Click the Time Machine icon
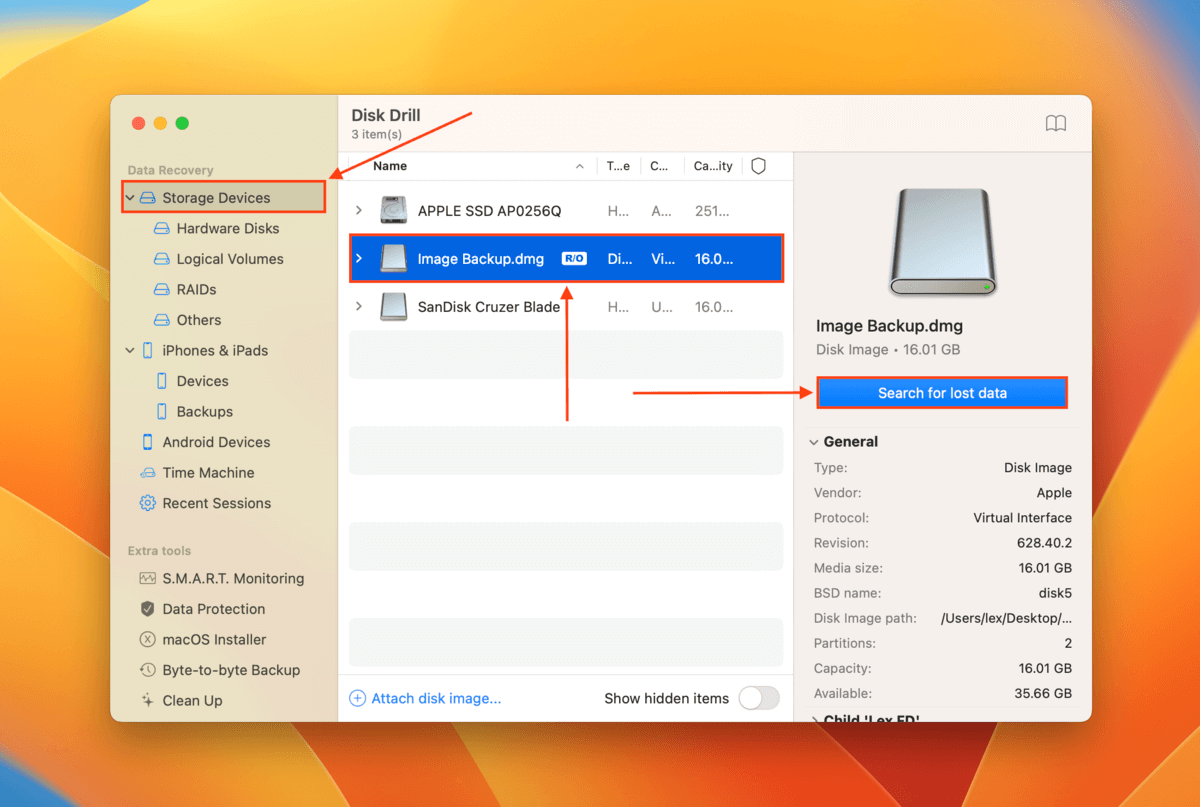The width and height of the screenshot is (1200, 807). tap(148, 473)
